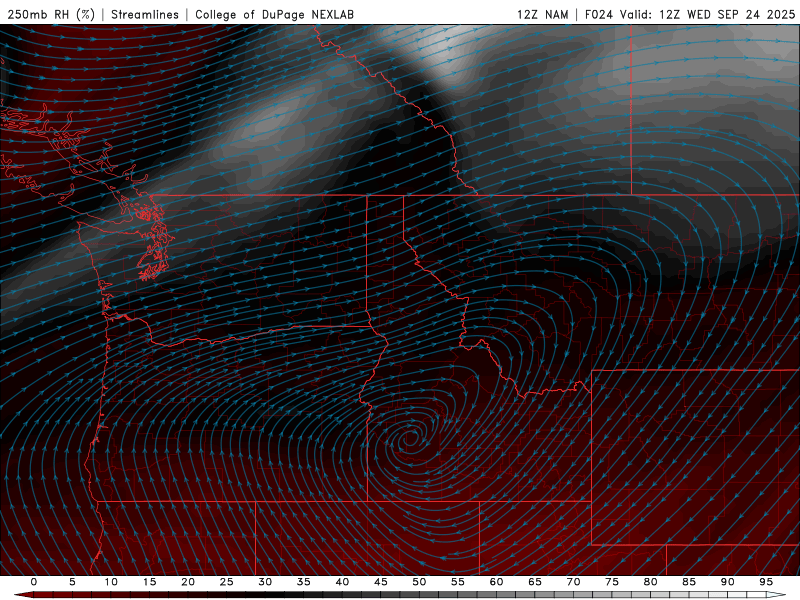
Task: Click the '95' colorbar scale label
Action: pyautogui.click(x=766, y=582)
